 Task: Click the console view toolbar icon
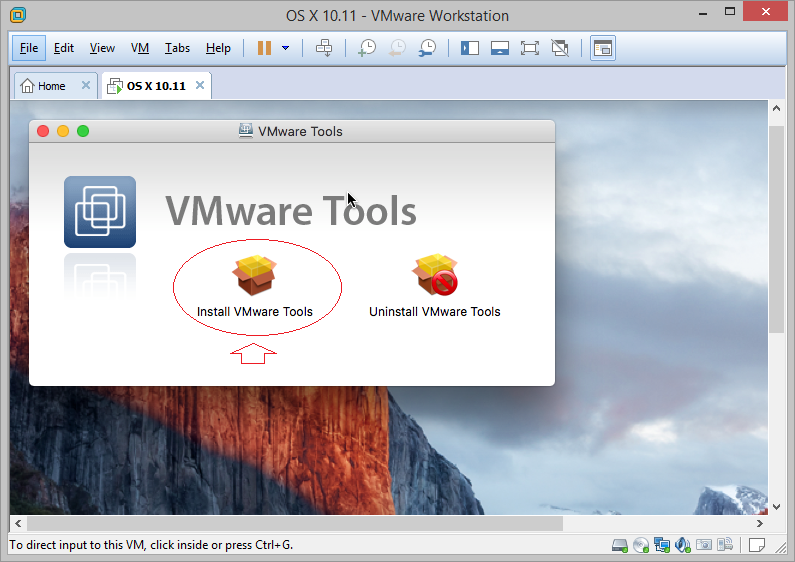pos(603,48)
